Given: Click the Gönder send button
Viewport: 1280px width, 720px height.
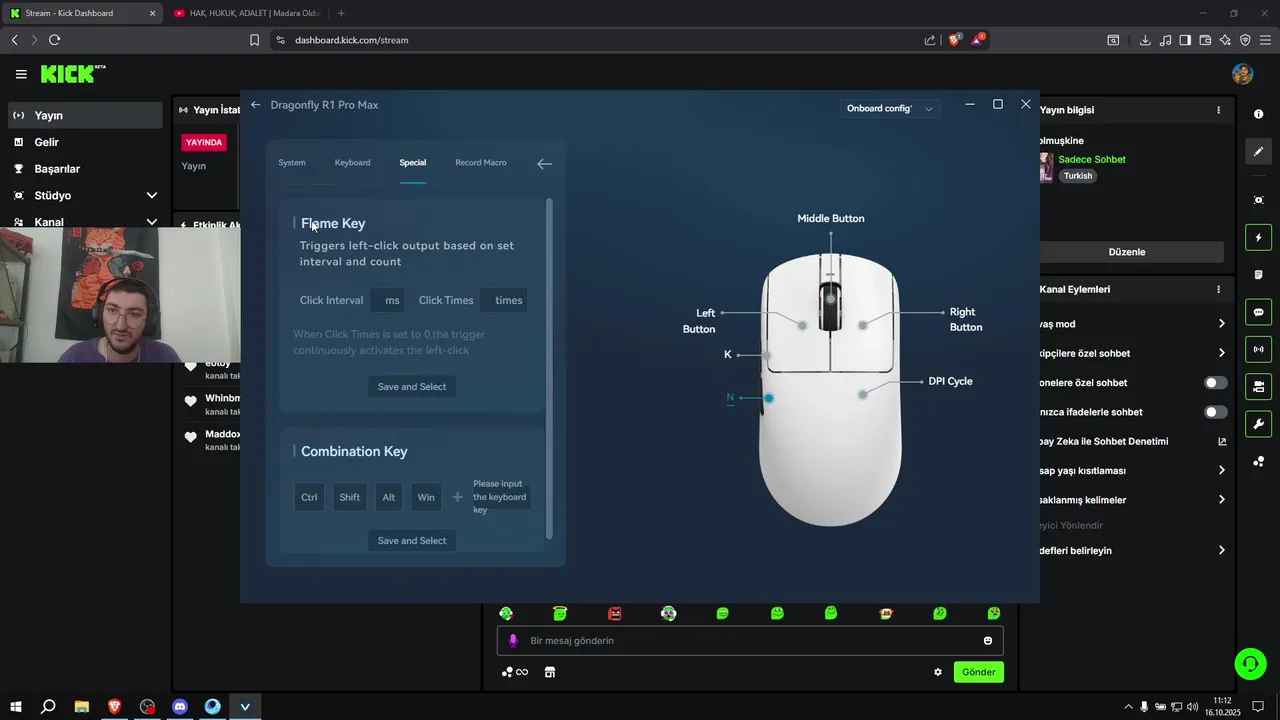Looking at the screenshot, I should click(x=978, y=672).
